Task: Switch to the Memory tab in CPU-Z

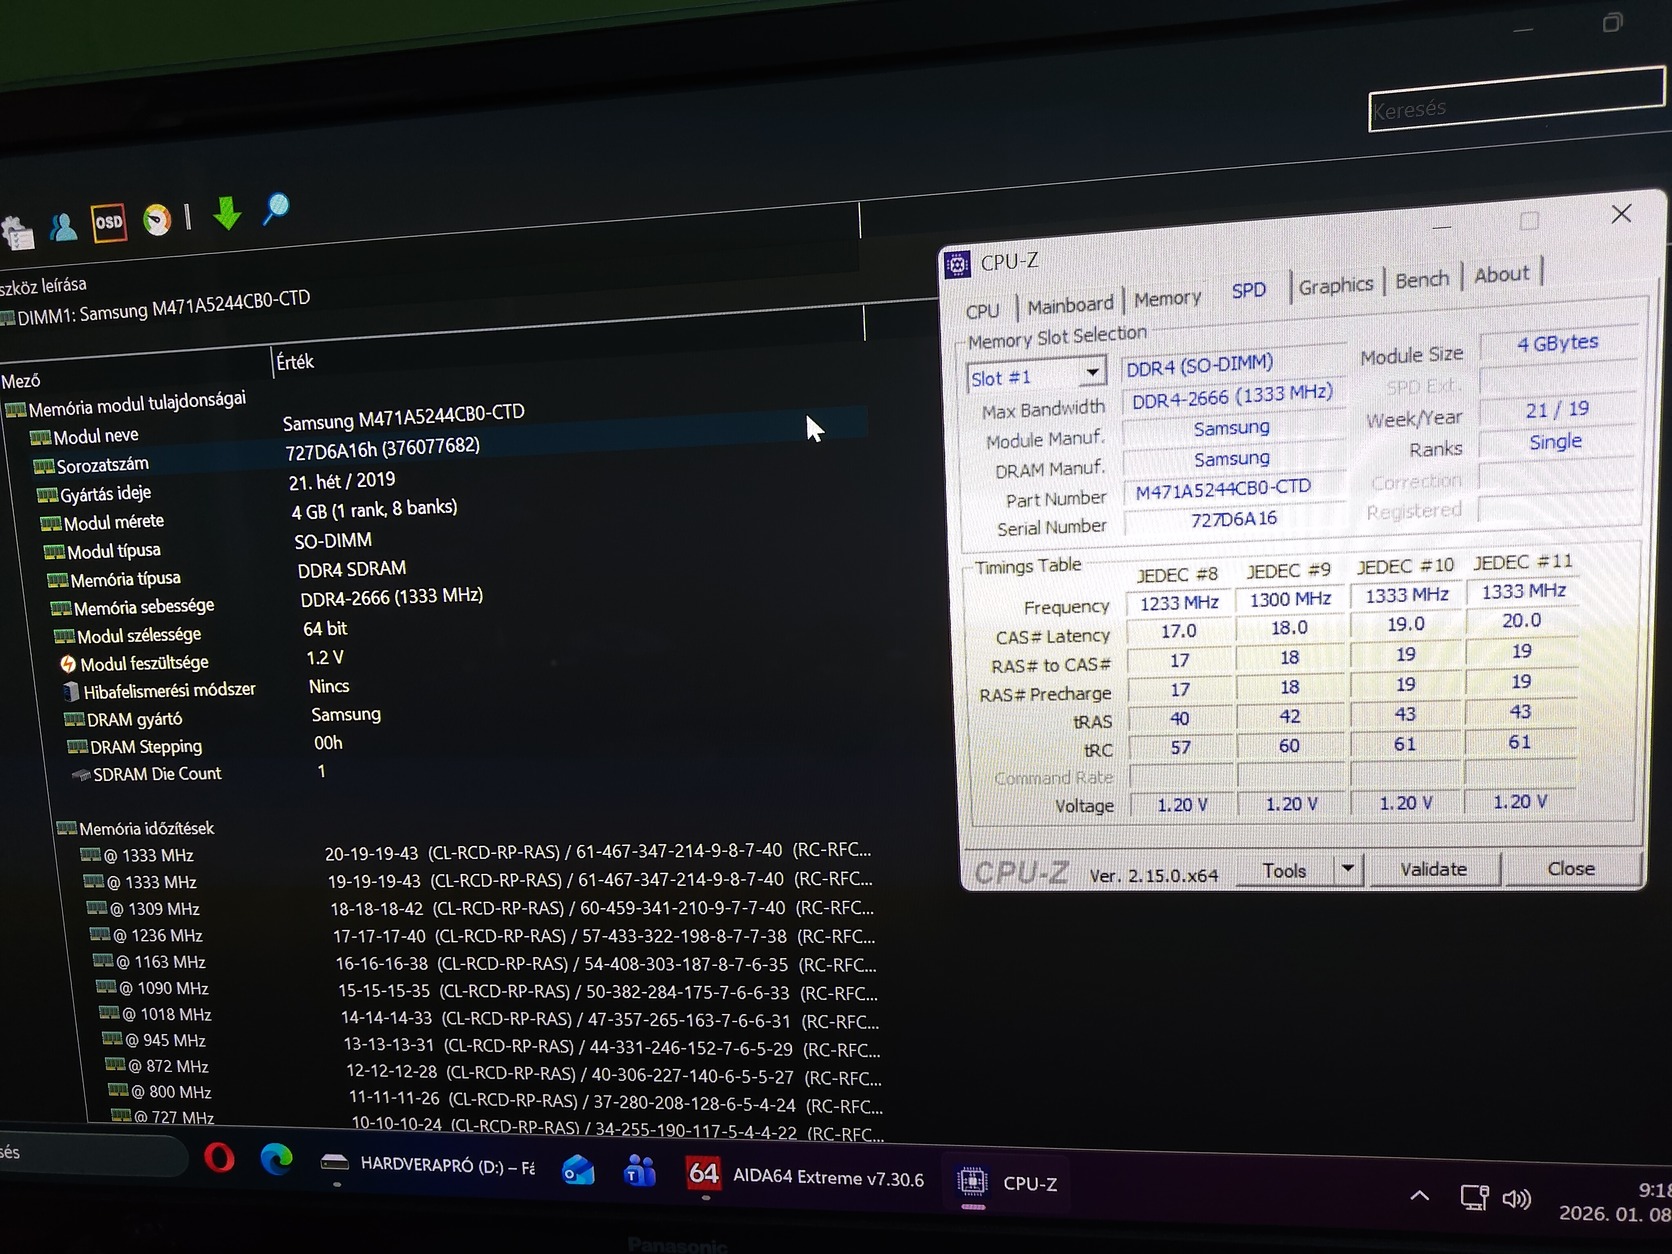Action: tap(1167, 298)
